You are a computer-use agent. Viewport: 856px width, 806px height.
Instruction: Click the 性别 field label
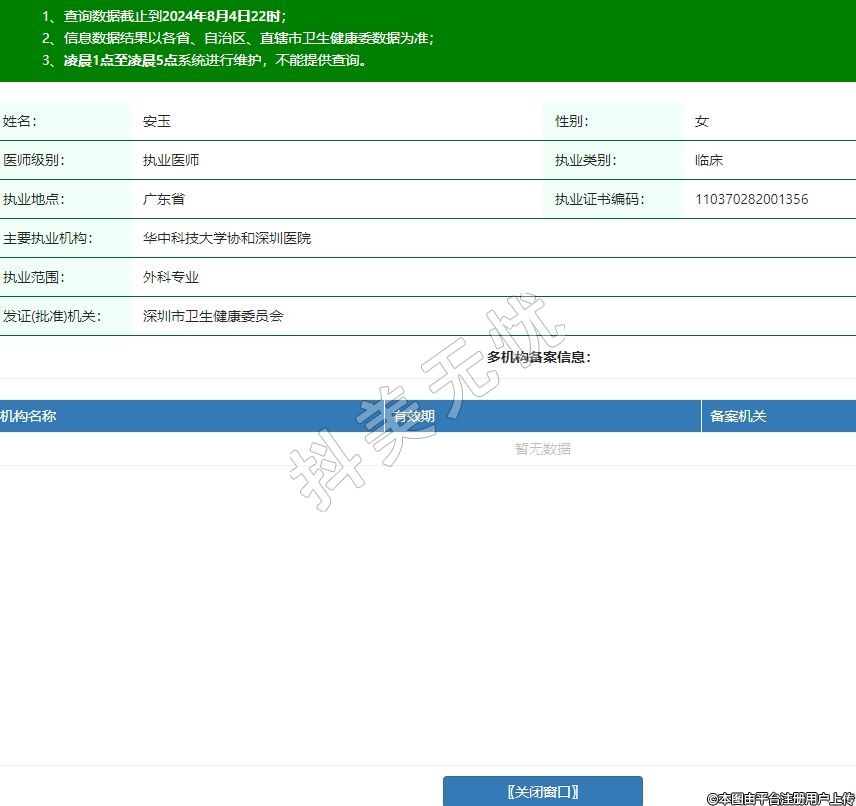coord(572,121)
